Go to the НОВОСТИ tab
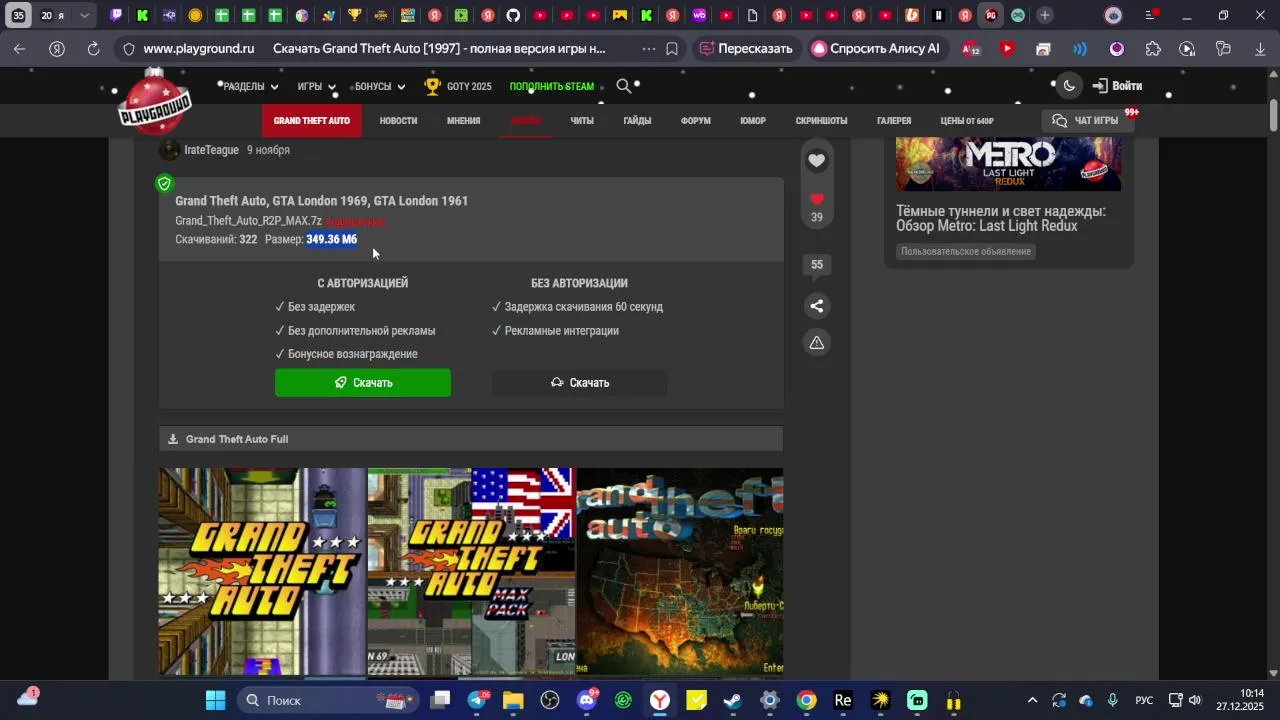Viewport: 1280px width, 720px height. click(x=398, y=121)
